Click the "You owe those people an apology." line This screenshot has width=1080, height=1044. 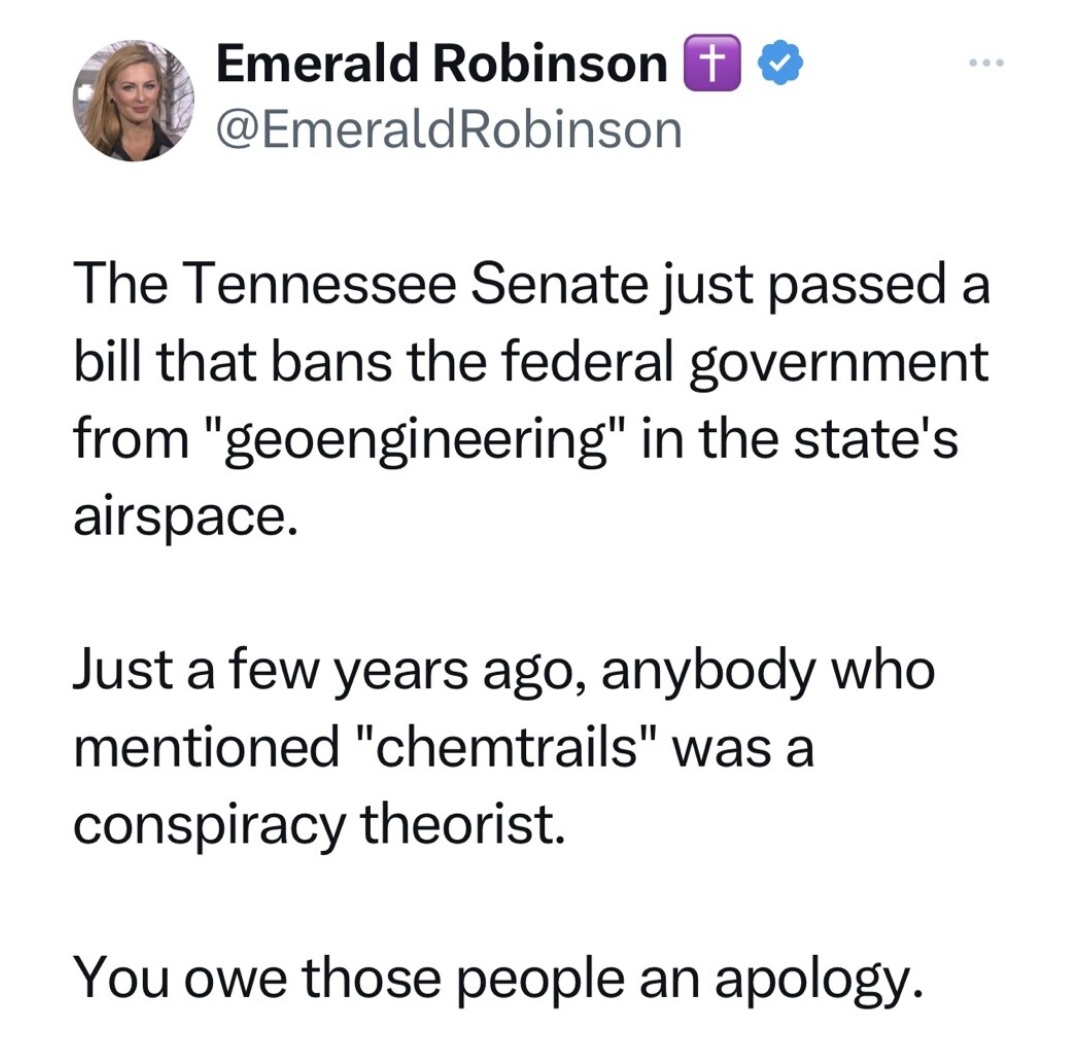(497, 979)
